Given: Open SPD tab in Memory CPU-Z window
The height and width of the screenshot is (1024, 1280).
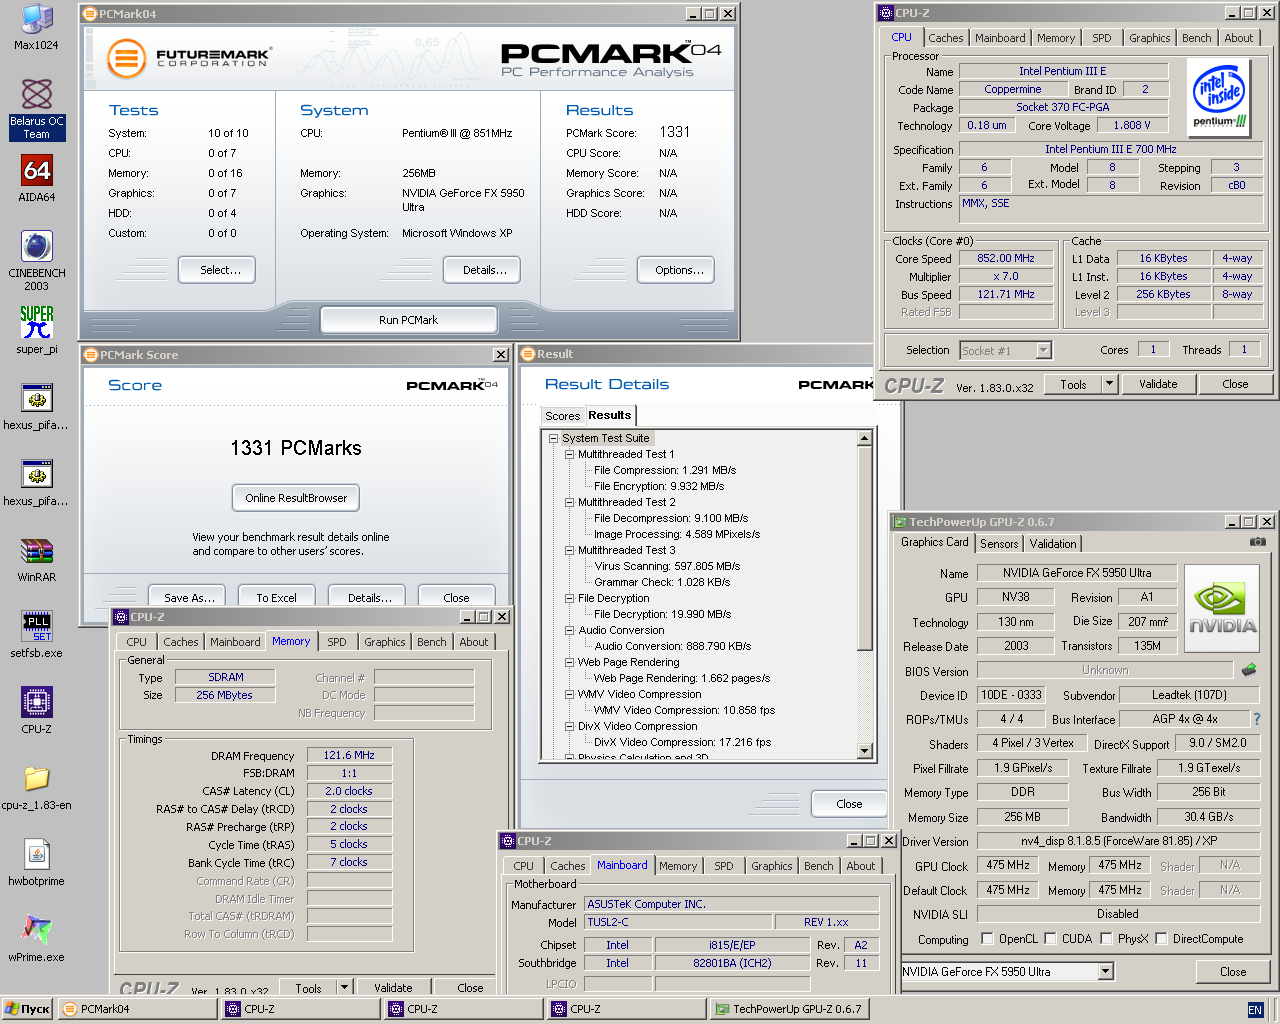Looking at the screenshot, I should click(x=337, y=642).
